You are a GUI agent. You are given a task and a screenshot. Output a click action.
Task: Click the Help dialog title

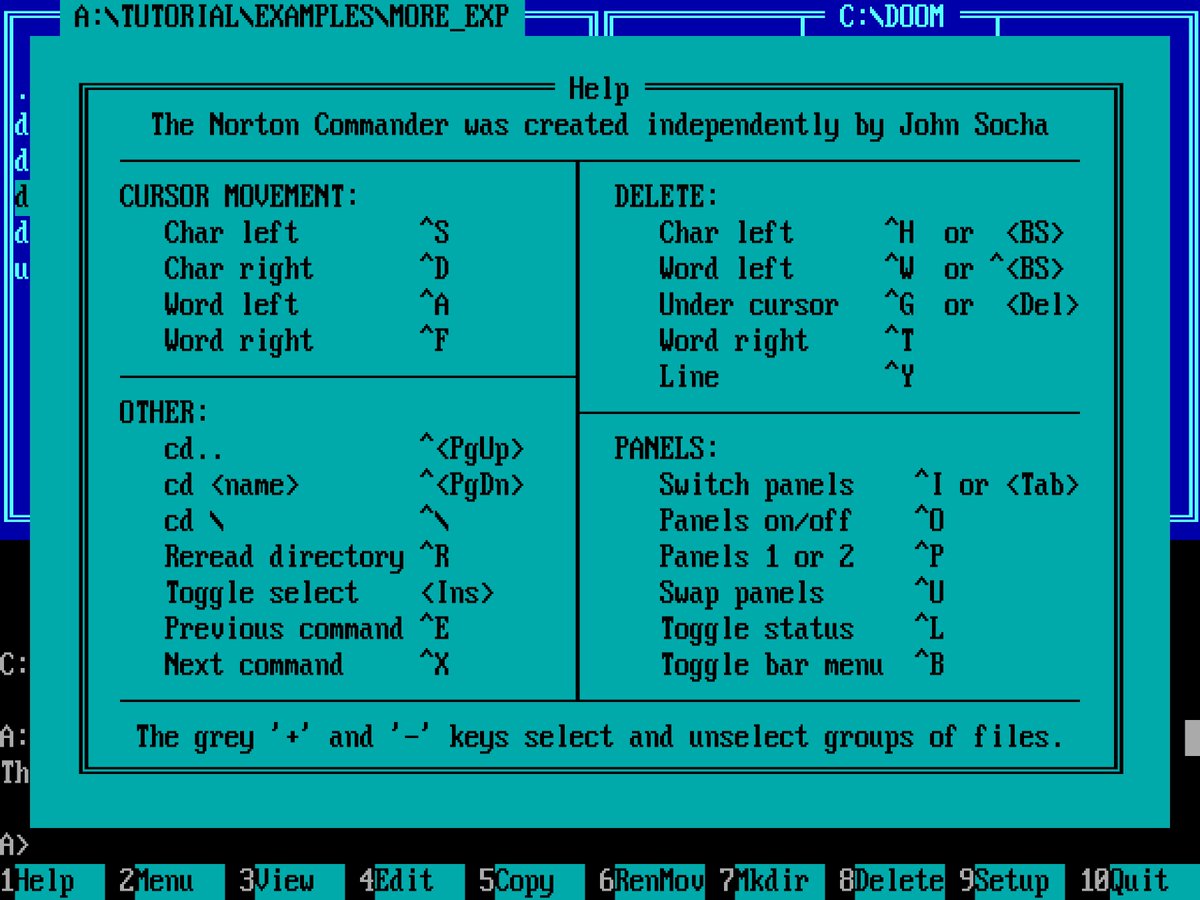pyautogui.click(x=599, y=89)
